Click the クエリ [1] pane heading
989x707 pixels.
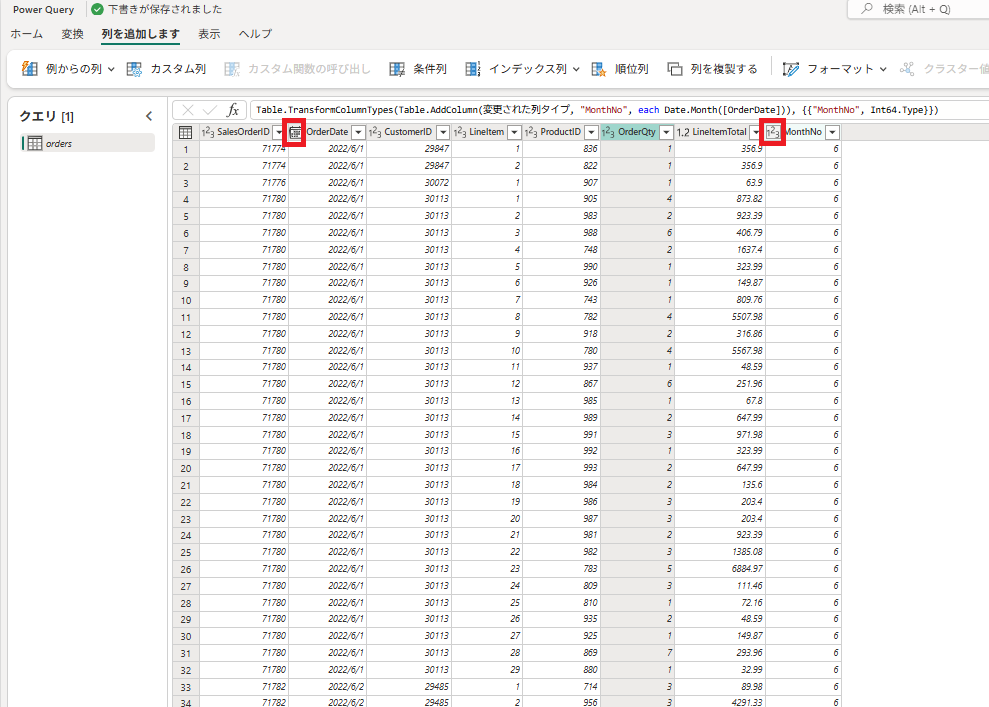pyautogui.click(x=47, y=116)
